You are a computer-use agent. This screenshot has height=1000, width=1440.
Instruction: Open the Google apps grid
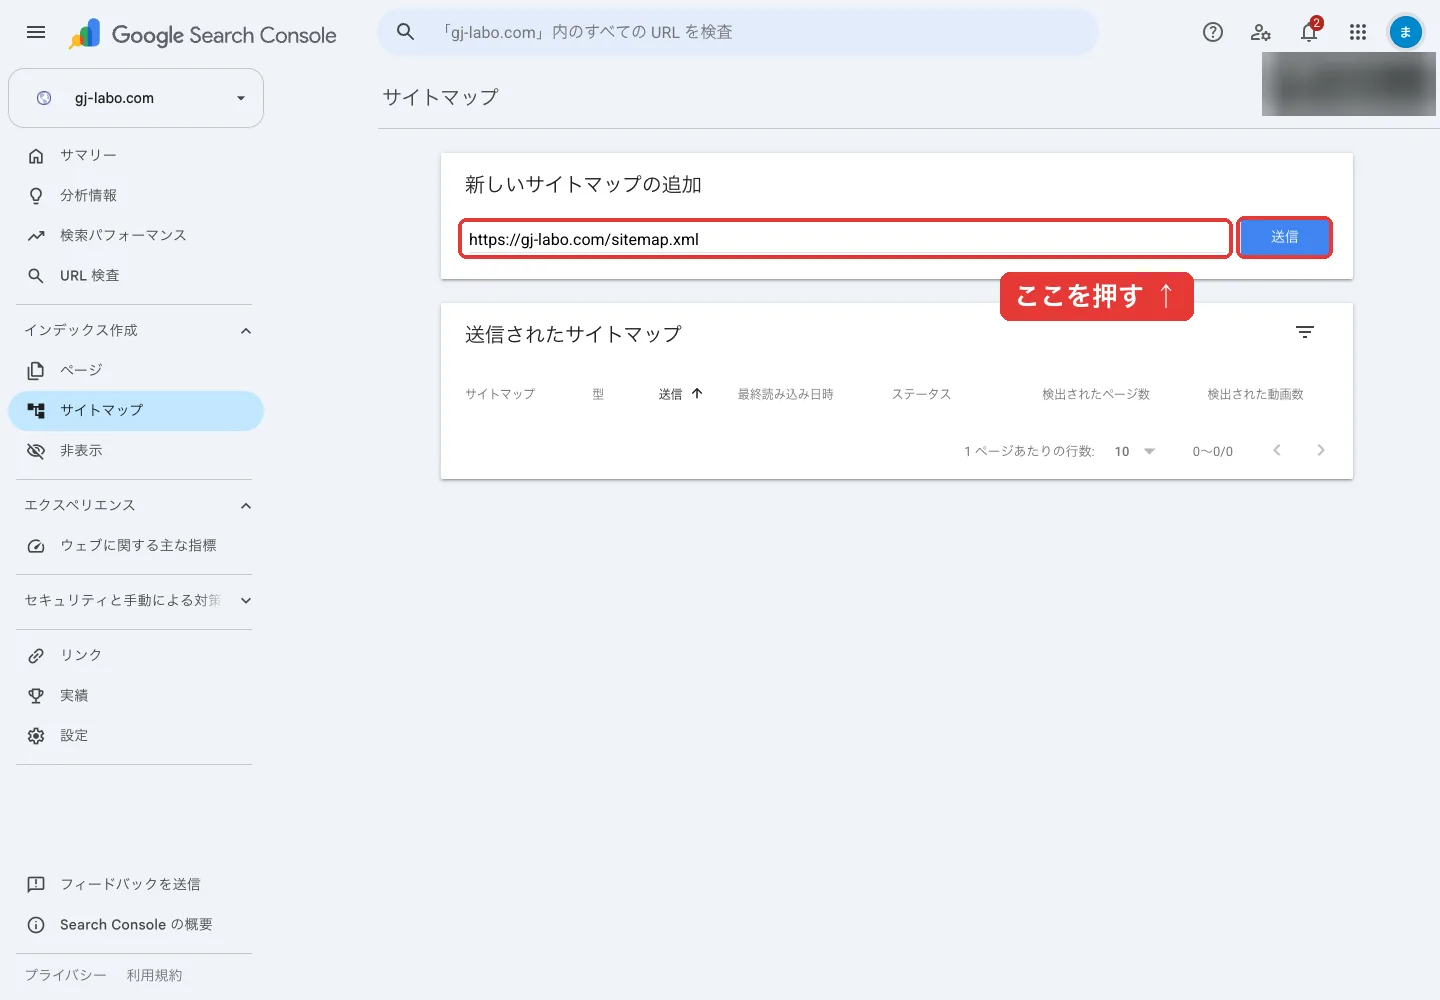pos(1357,32)
